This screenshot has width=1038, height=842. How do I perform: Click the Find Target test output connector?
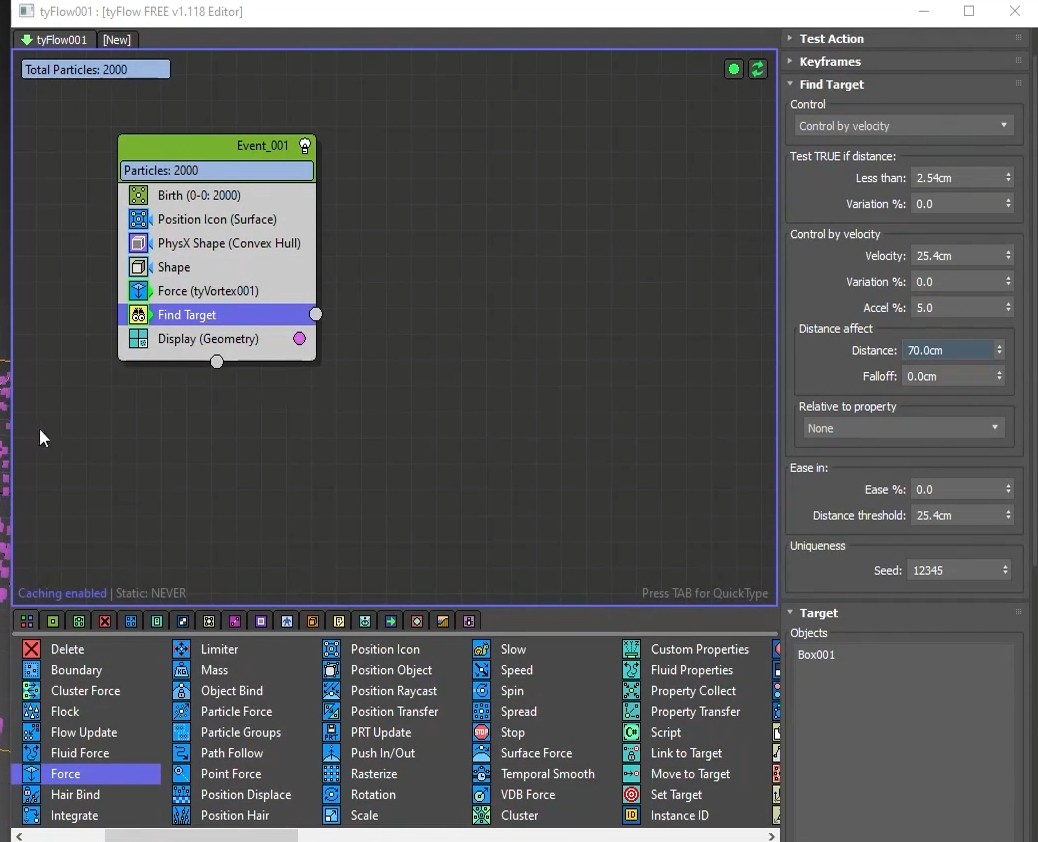coord(316,314)
